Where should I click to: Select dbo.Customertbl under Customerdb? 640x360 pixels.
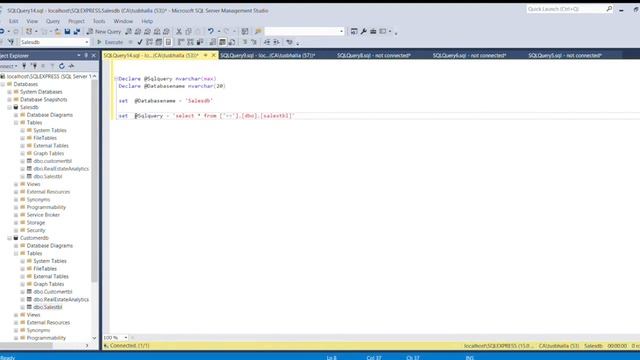click(x=53, y=292)
